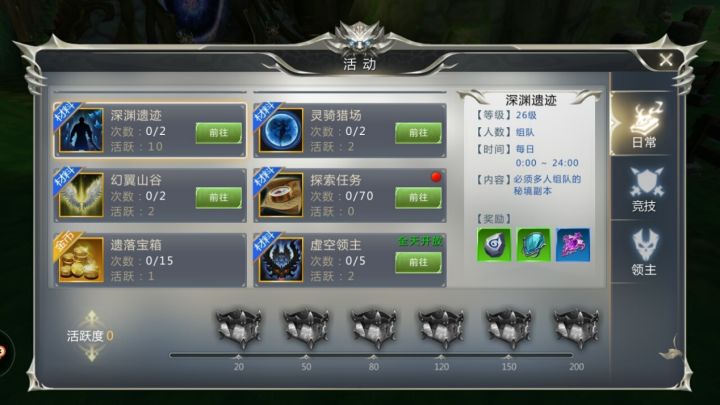Click the purple reward item icon
720x405 pixels.
(x=573, y=245)
